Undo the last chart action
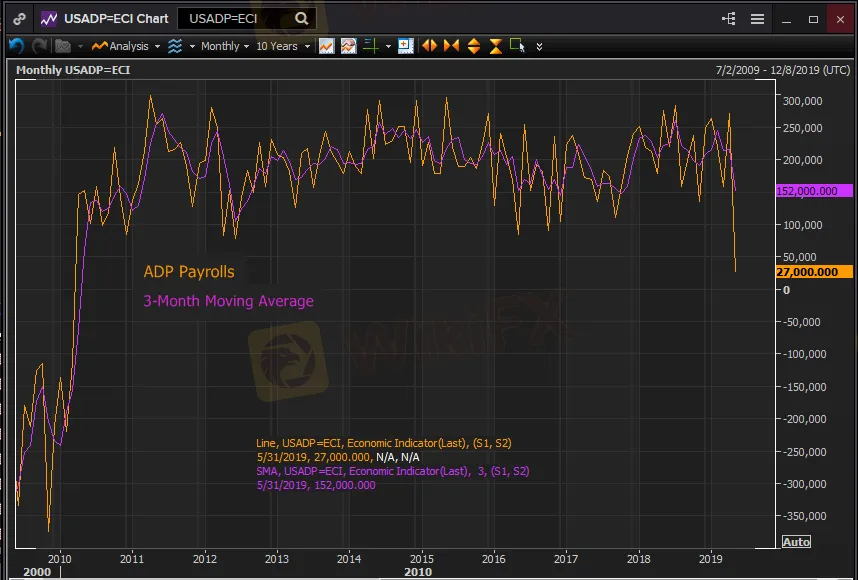 (16, 46)
